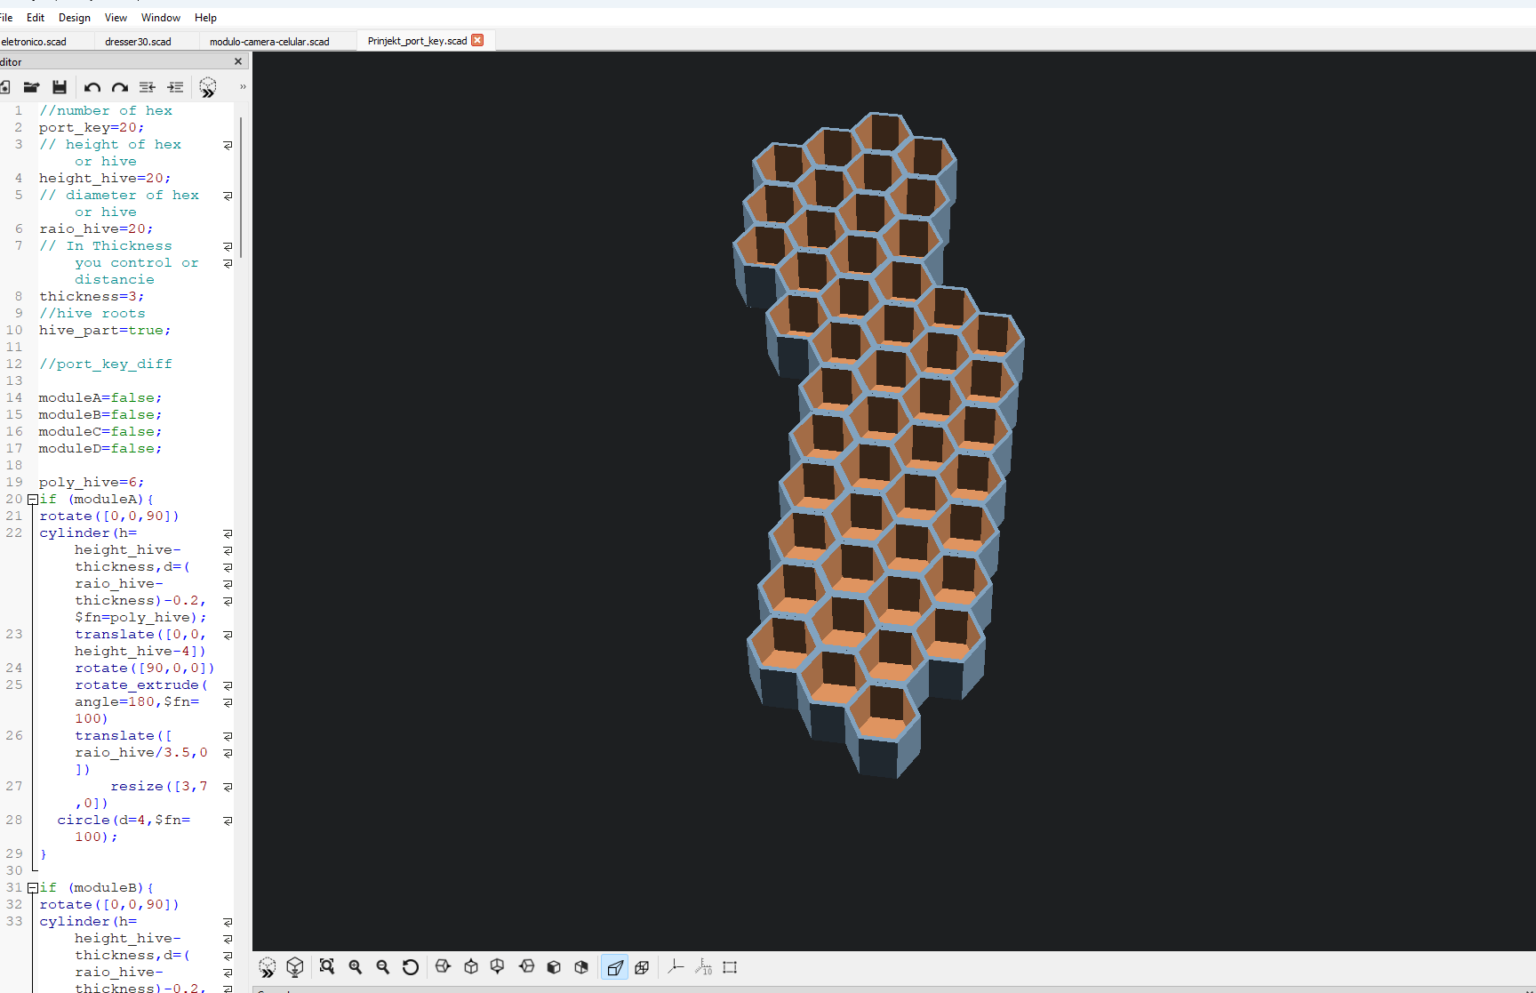Click the moduleA=false; line
The width and height of the screenshot is (1536, 993).
pyautogui.click(x=100, y=398)
